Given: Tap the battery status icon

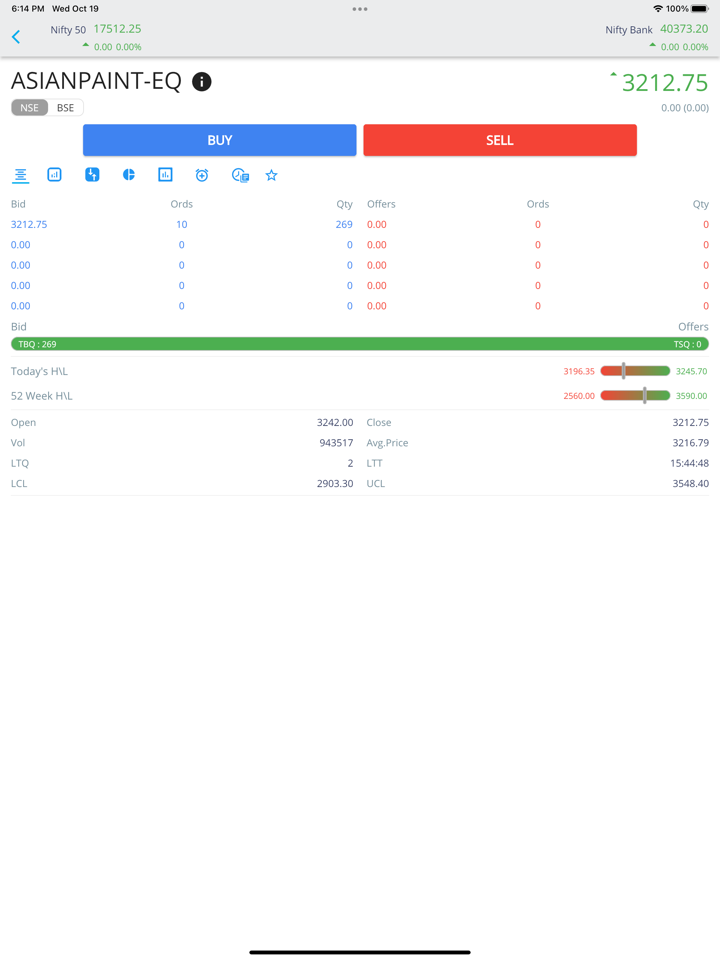Looking at the screenshot, I should (x=700, y=9).
